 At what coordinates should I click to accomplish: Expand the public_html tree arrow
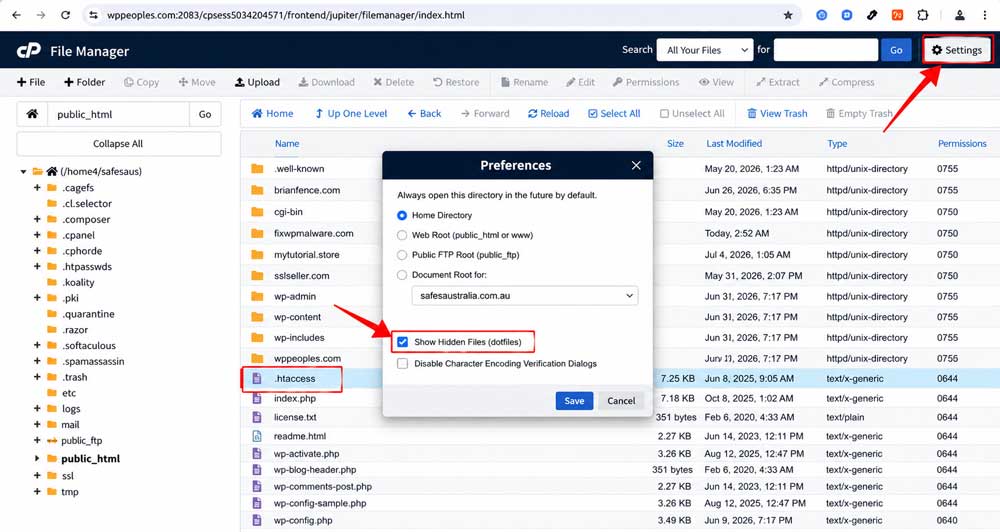(x=36, y=459)
